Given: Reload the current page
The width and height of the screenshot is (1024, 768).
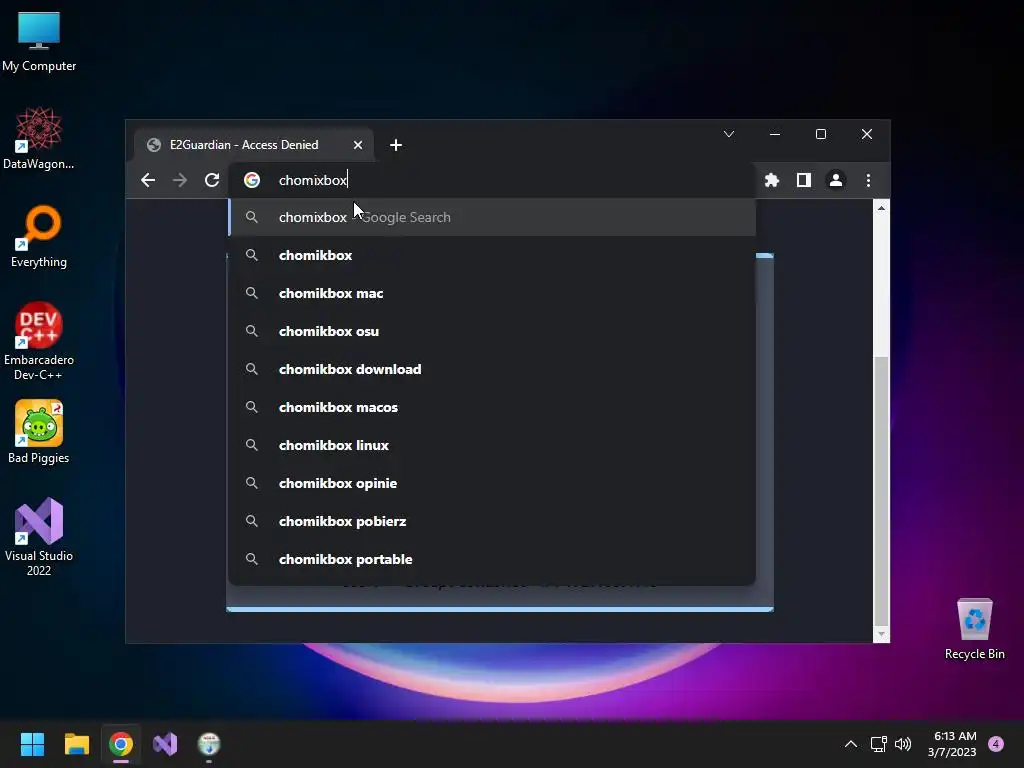Looking at the screenshot, I should 212,180.
